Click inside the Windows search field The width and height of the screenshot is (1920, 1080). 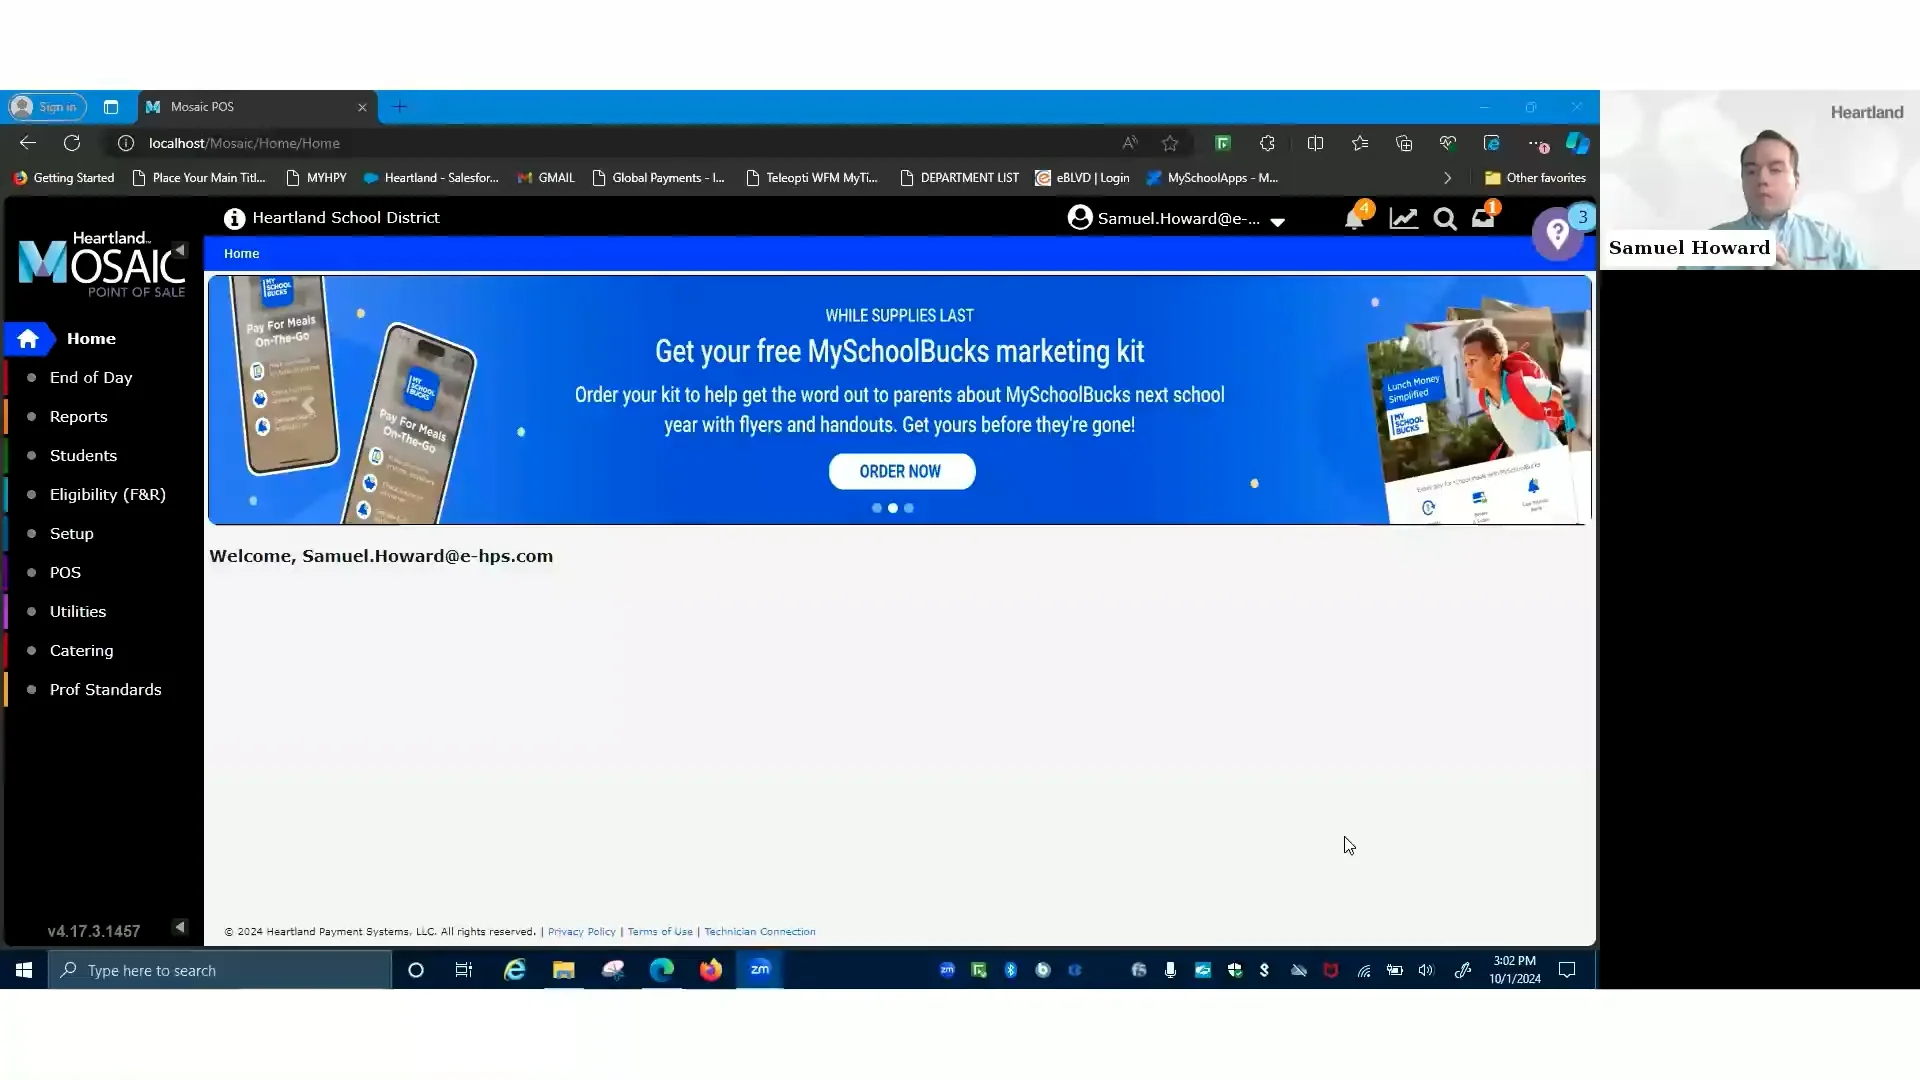[220, 970]
